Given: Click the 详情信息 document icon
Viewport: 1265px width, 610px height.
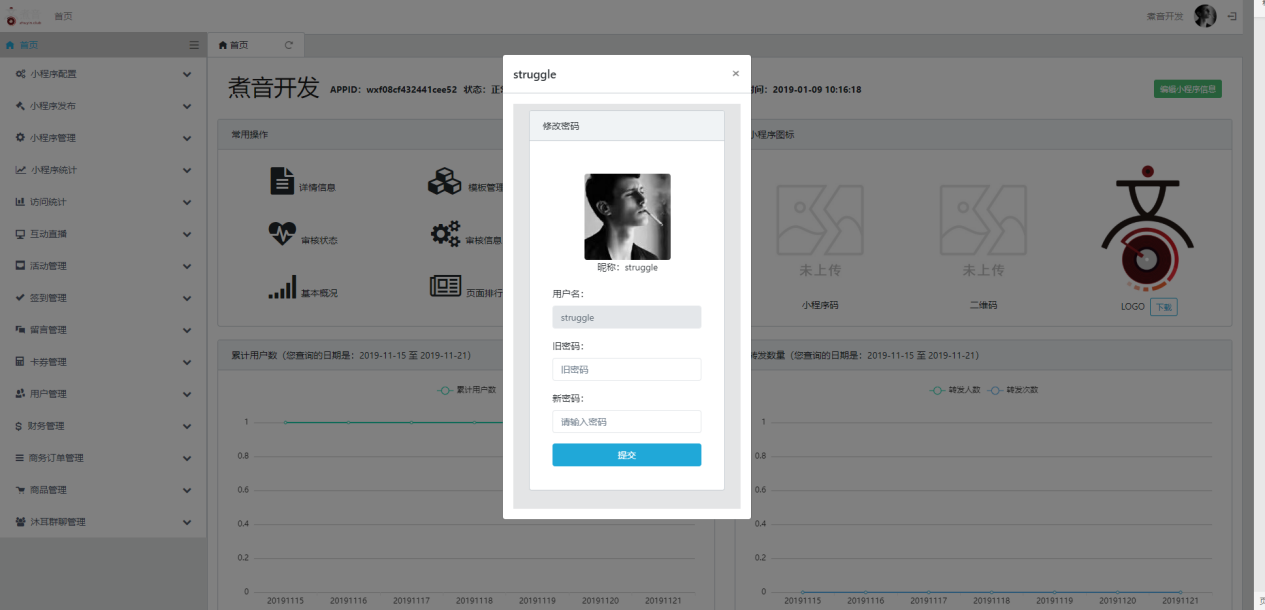Looking at the screenshot, I should [282, 181].
